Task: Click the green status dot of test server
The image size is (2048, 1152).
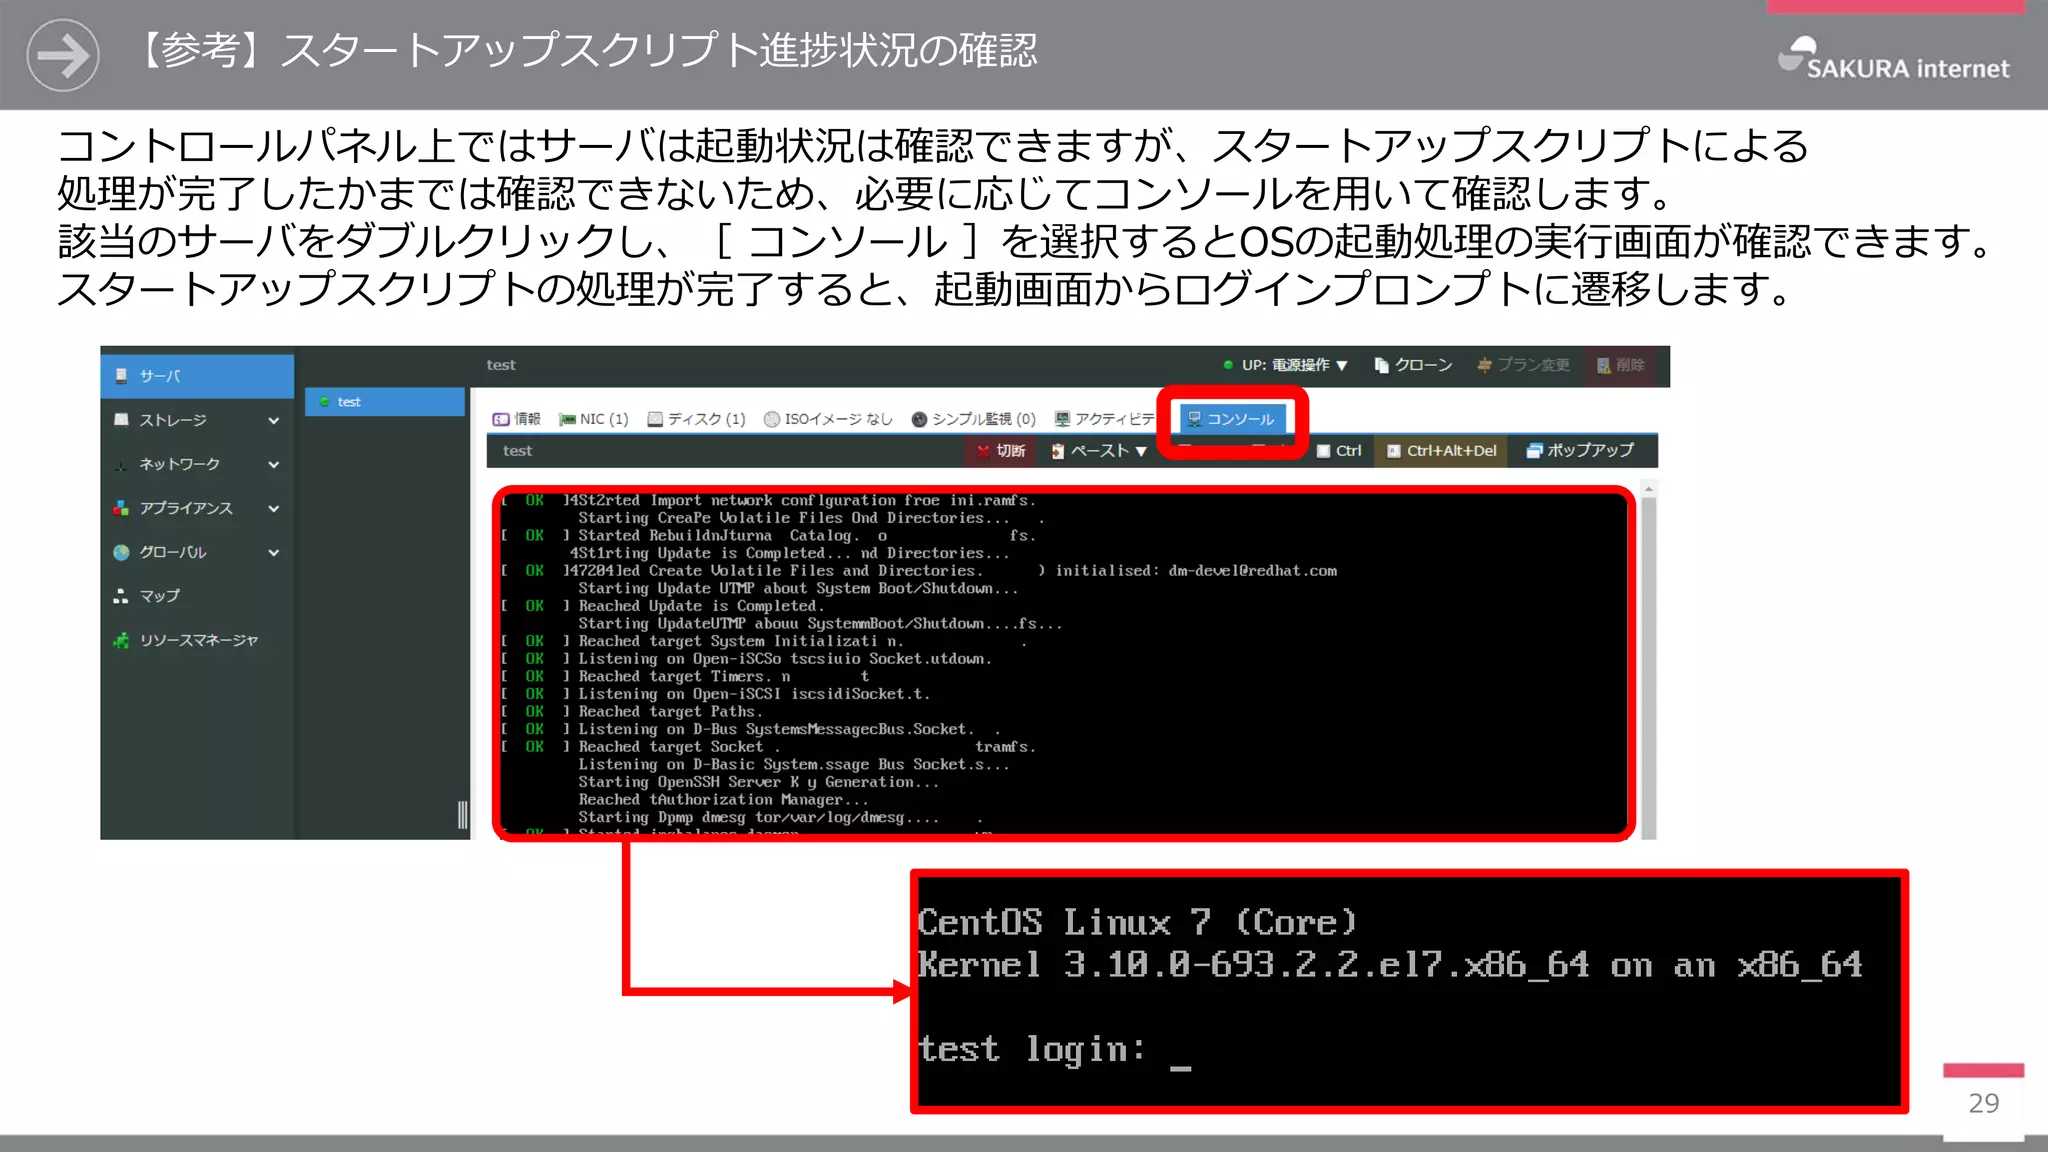Action: (x=324, y=402)
